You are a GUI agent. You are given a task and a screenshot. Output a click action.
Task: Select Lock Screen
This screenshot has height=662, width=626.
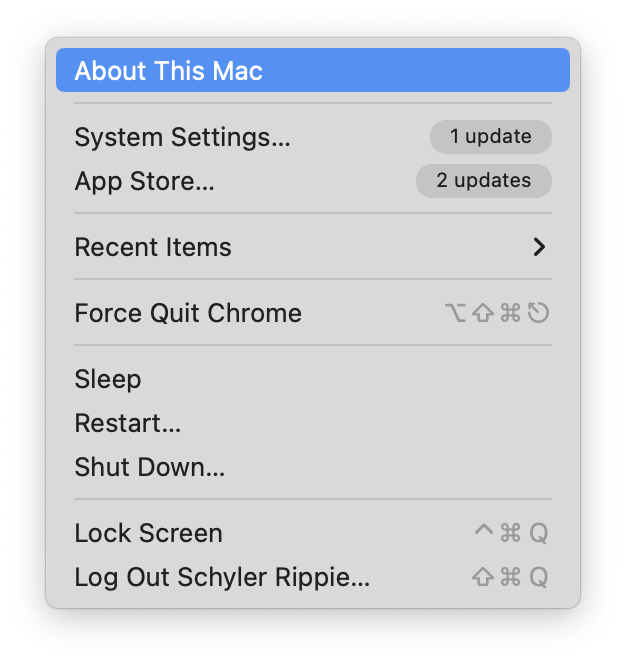(x=148, y=533)
